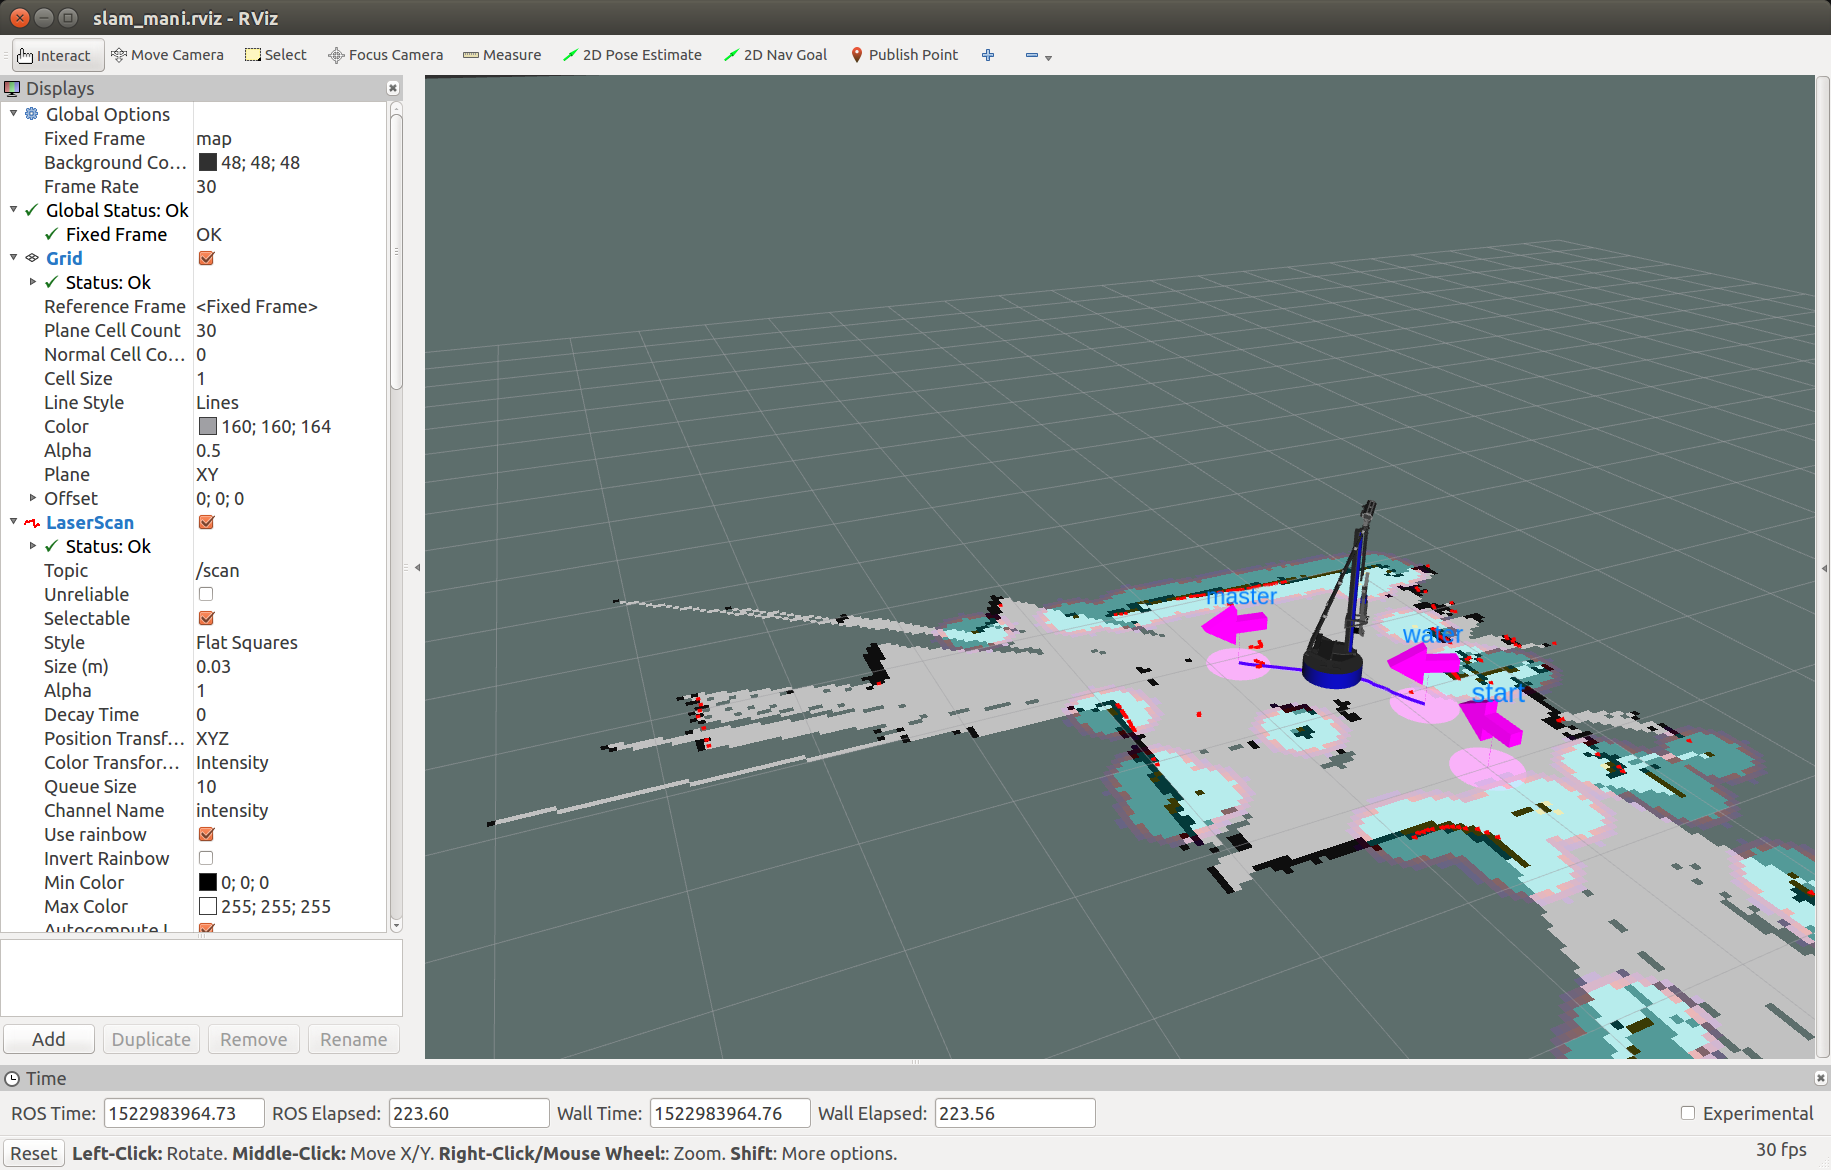
Task: Open the Grid Color swatch
Action: (x=208, y=427)
